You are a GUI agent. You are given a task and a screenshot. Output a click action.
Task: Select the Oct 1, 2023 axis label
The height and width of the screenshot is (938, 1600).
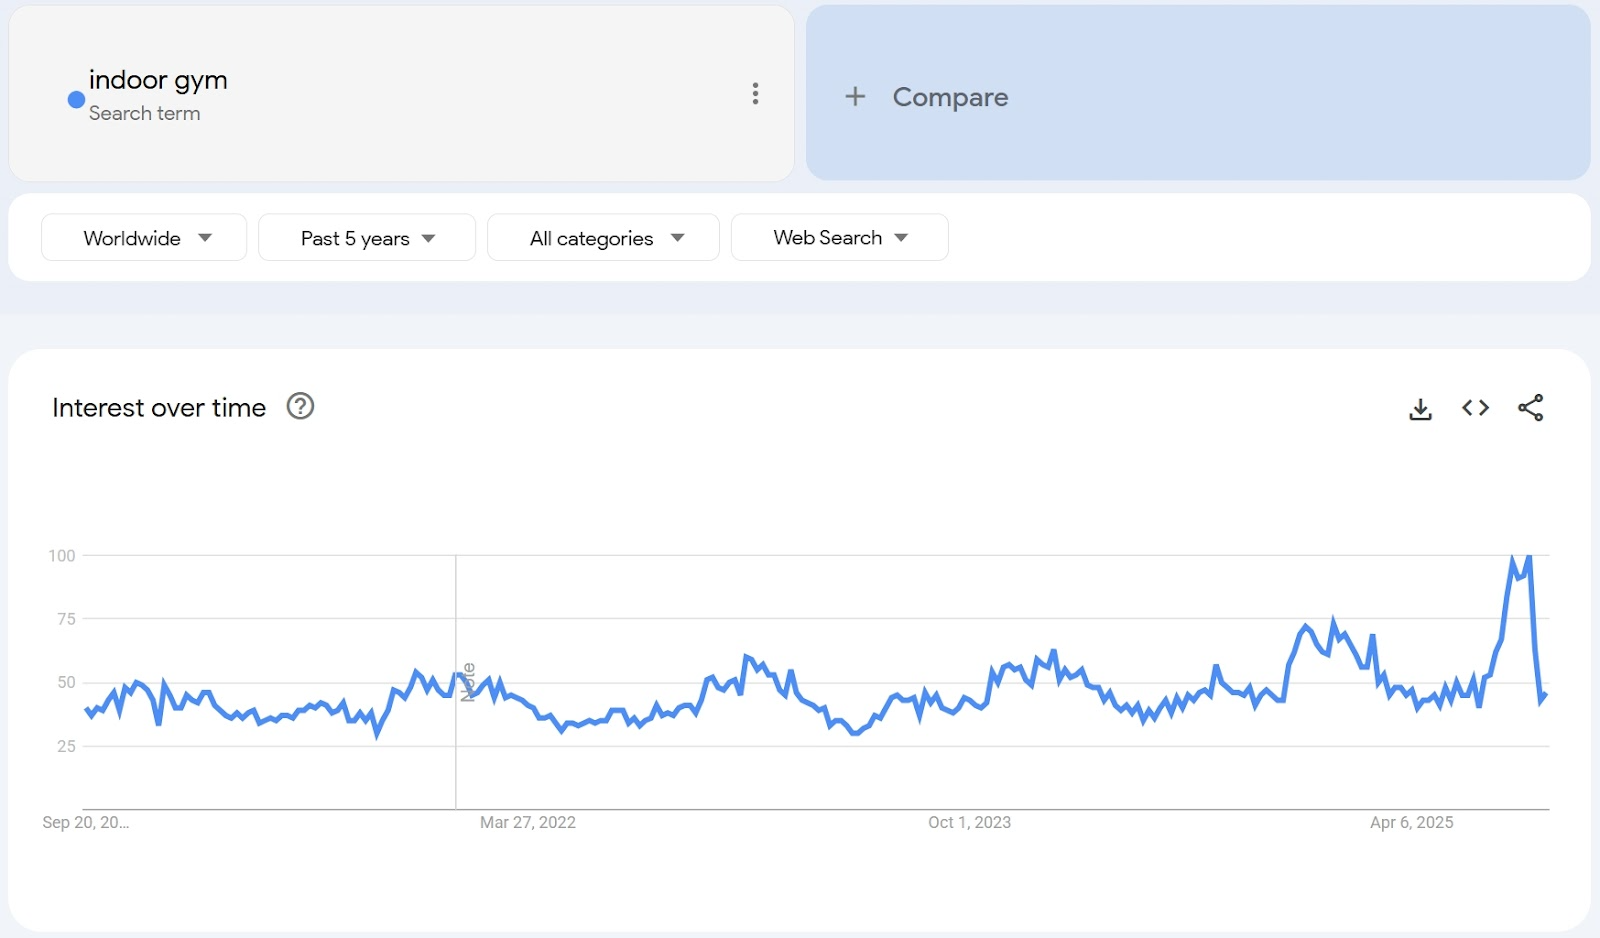click(969, 822)
